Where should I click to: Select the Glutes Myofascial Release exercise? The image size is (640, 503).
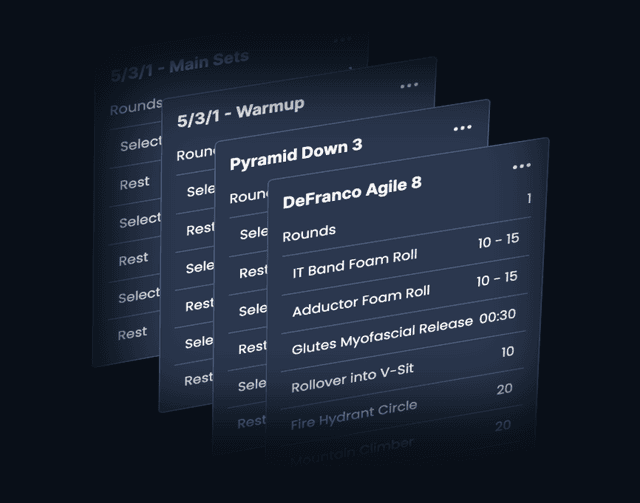(382, 335)
